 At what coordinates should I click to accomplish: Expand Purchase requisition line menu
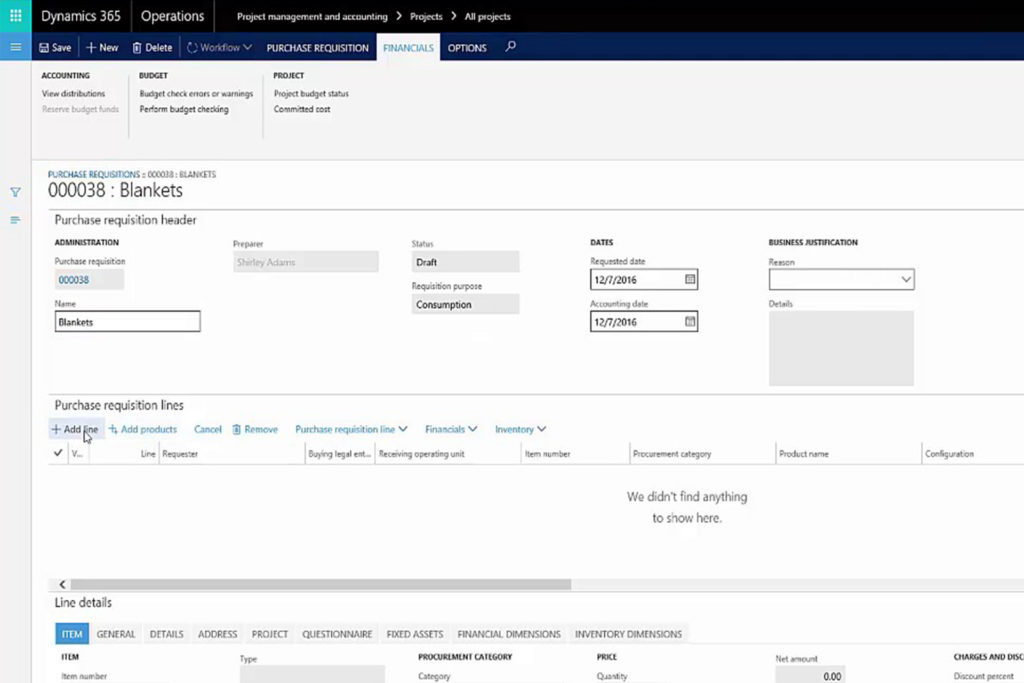351,429
